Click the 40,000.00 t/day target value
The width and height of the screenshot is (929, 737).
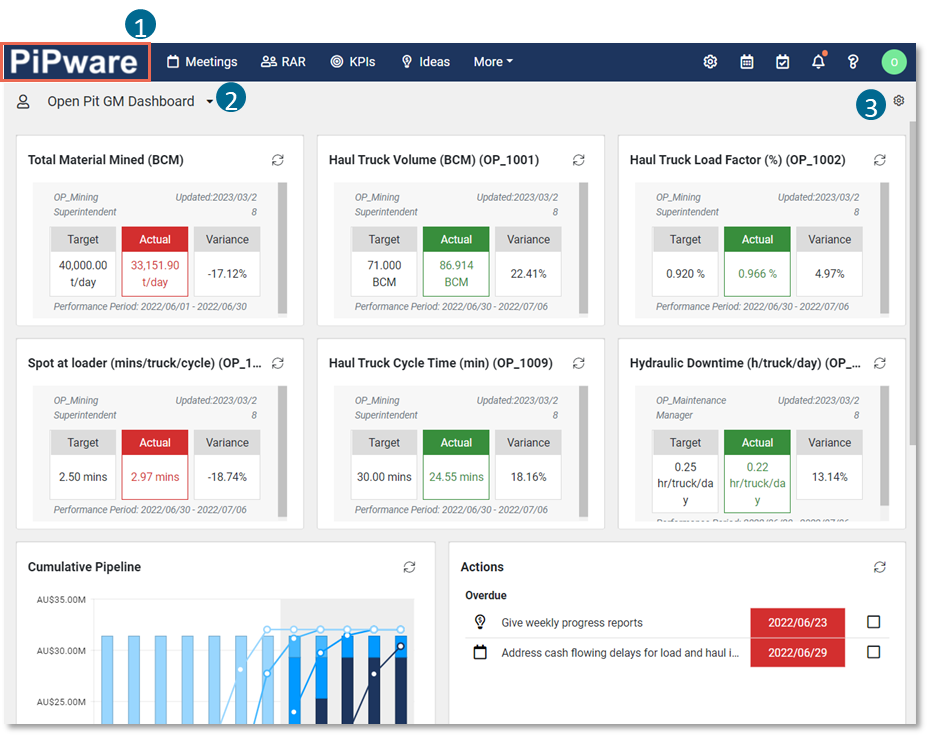click(83, 274)
